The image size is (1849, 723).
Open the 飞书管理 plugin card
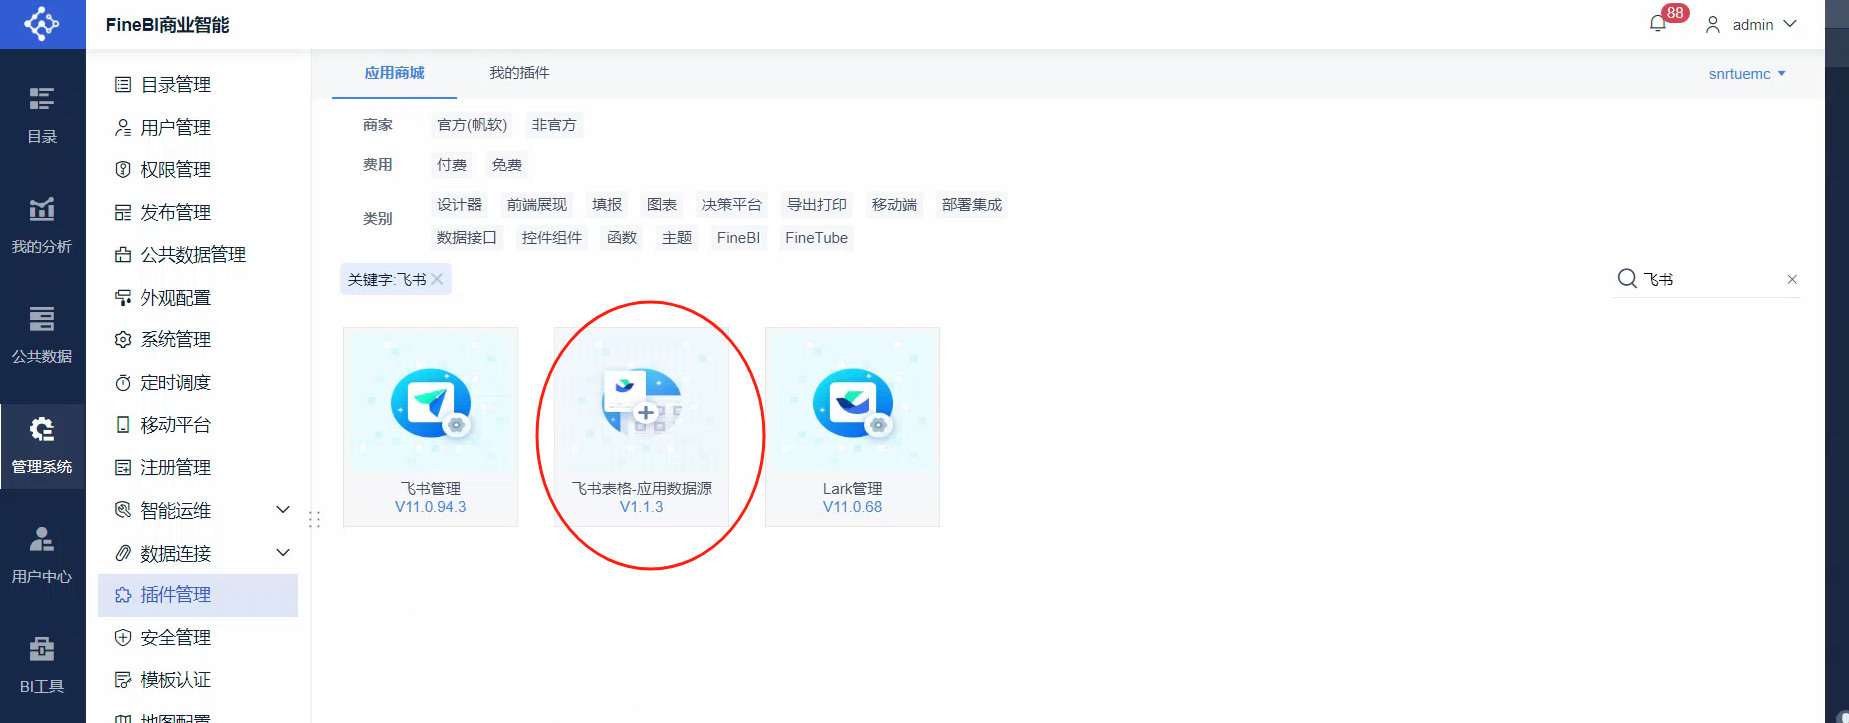430,427
